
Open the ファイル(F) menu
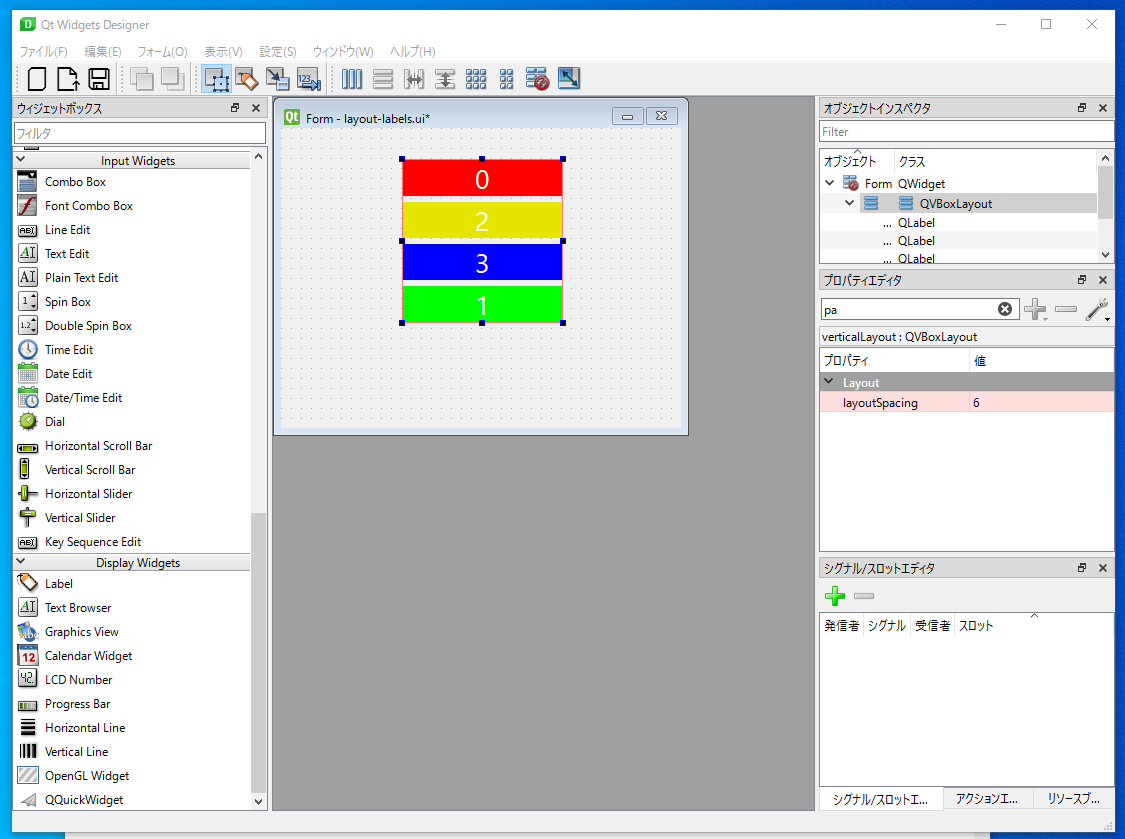tap(43, 52)
